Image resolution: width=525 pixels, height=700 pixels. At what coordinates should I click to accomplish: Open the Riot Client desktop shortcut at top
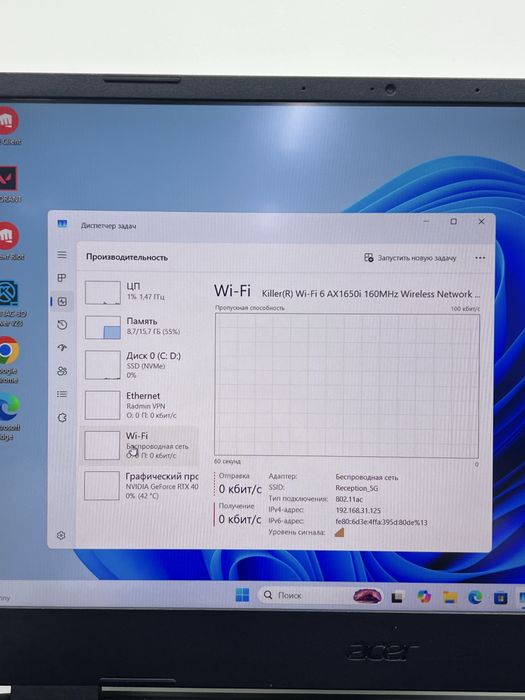pyautogui.click(x=9, y=125)
